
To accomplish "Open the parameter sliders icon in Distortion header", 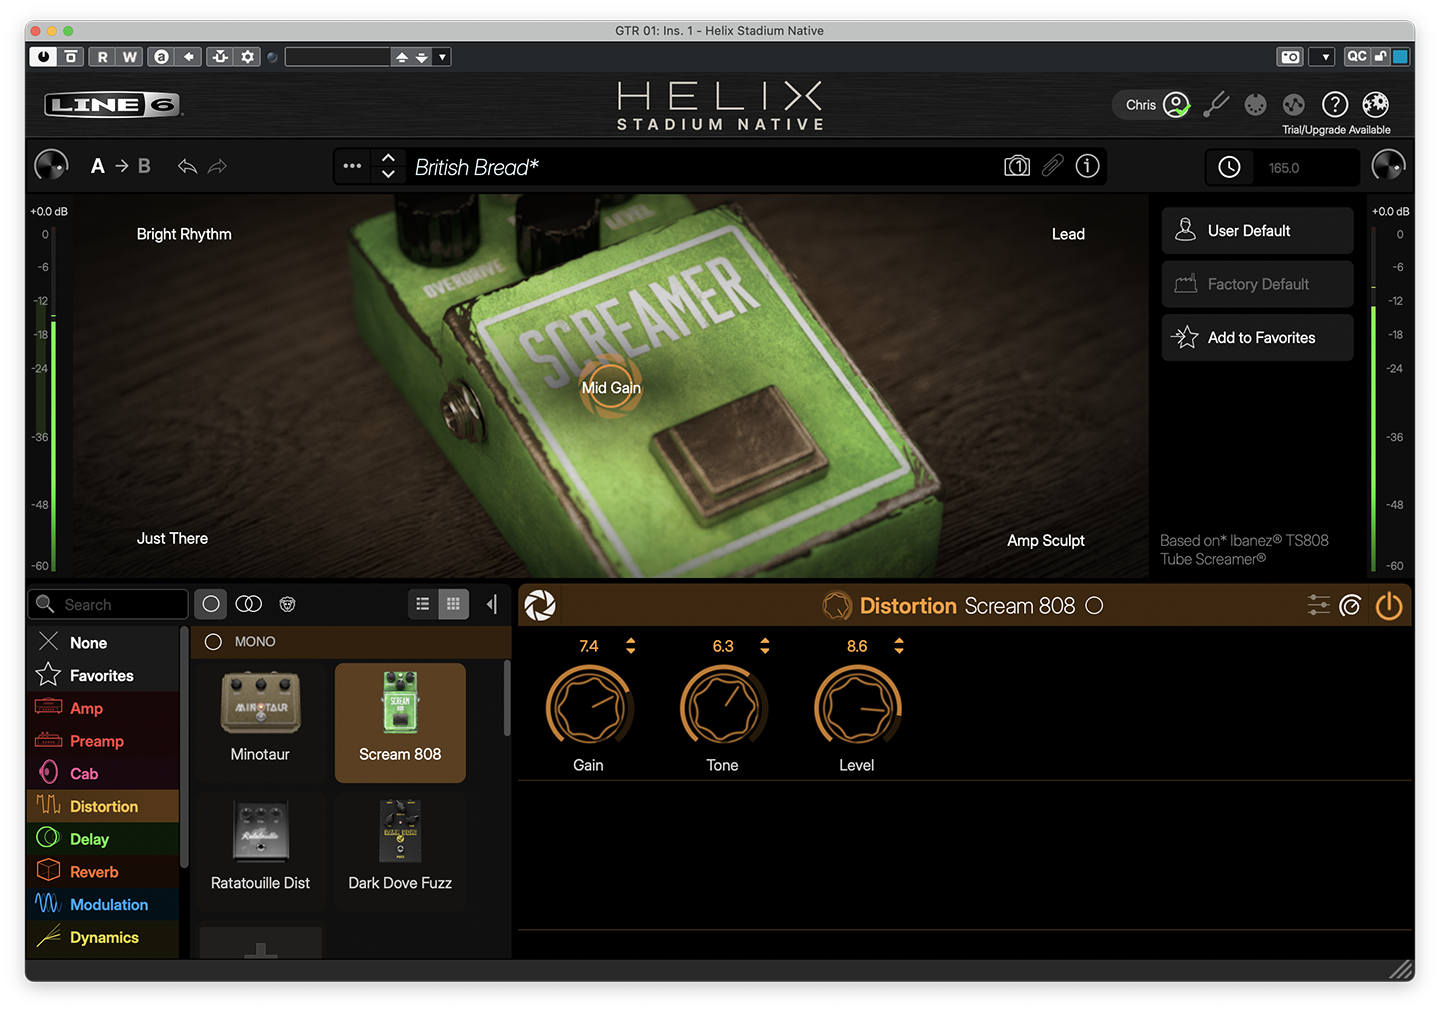I will pos(1319,605).
